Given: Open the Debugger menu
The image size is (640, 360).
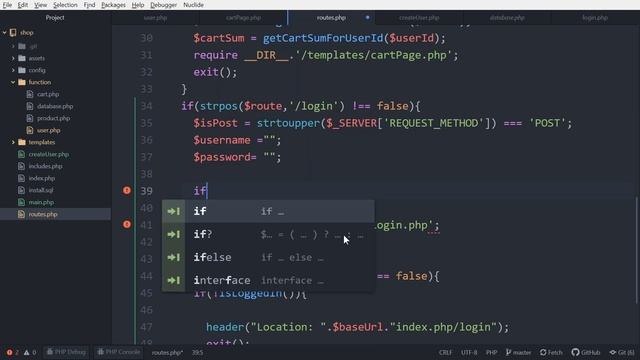Looking at the screenshot, I should point(163,5).
